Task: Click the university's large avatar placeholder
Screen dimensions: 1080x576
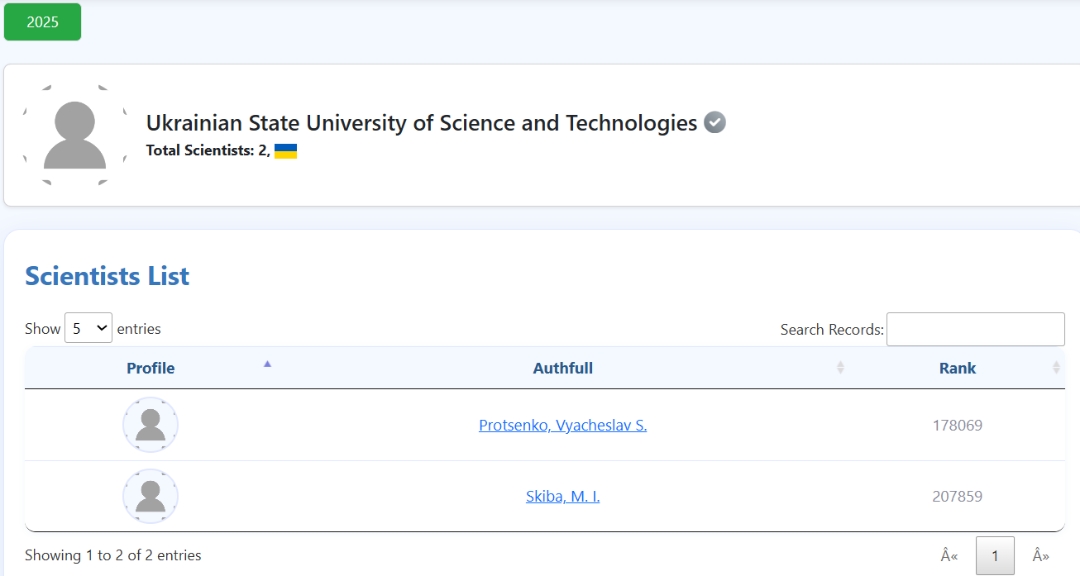Action: pos(75,135)
